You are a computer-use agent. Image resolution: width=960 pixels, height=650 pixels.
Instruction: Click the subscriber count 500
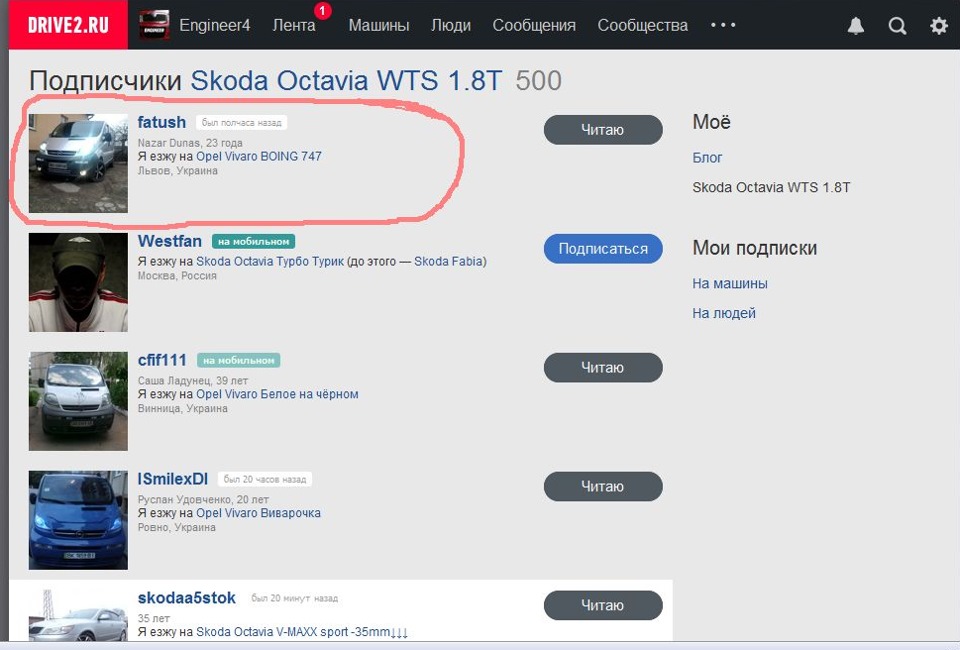538,81
